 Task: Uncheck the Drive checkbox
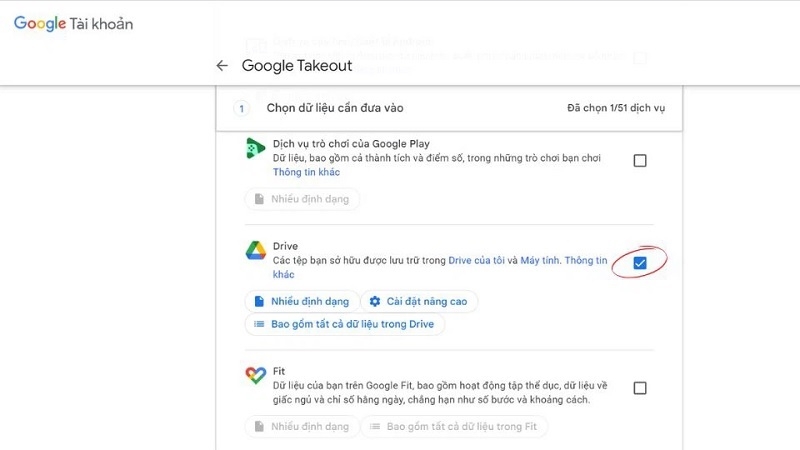pos(640,262)
